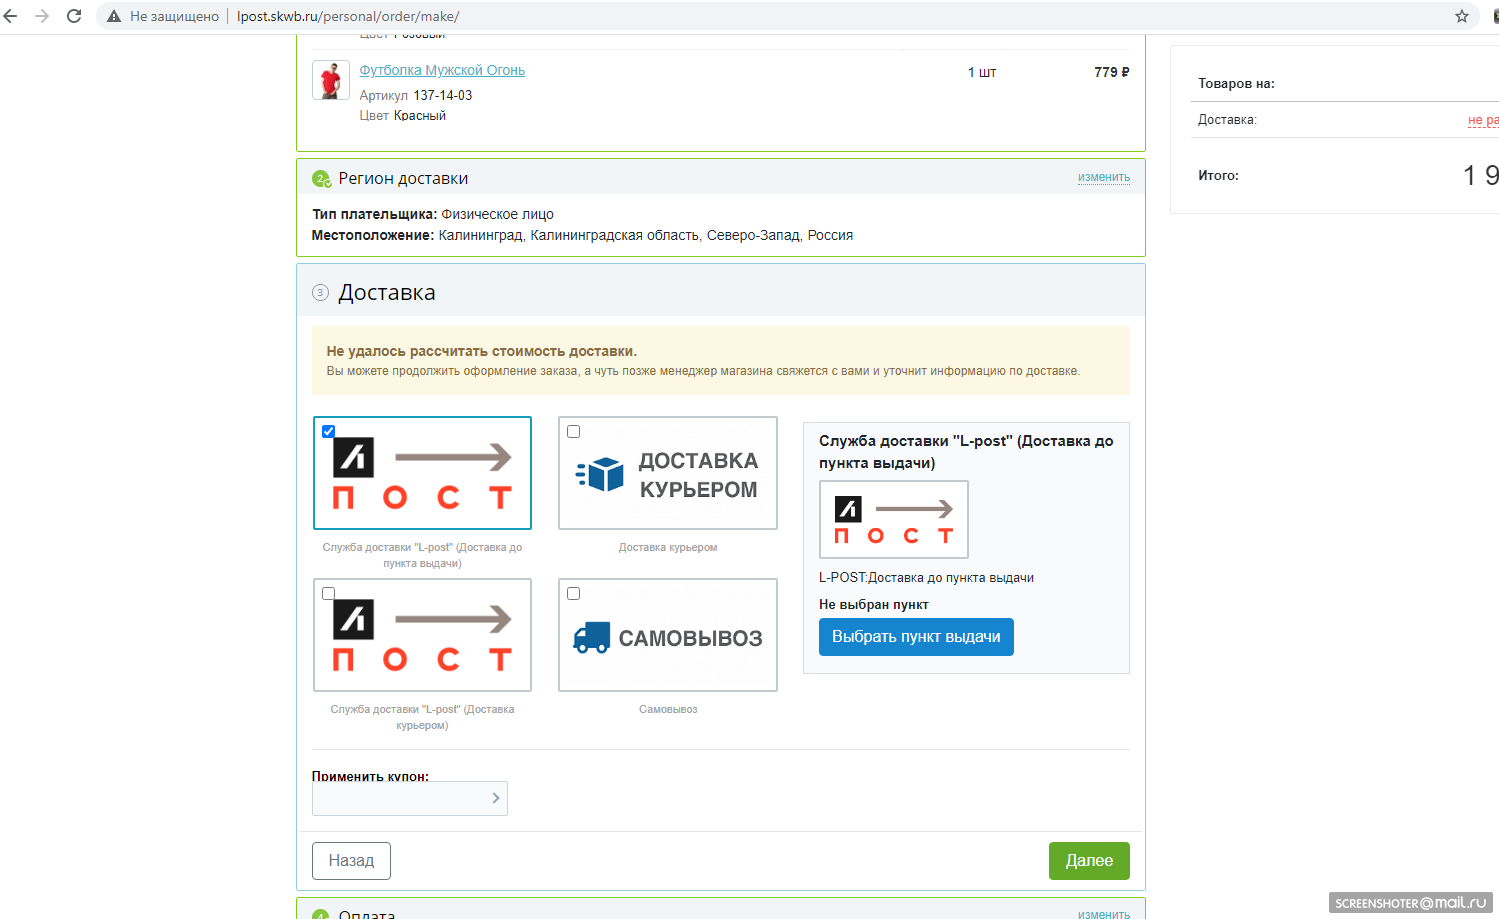Go back using browser back arrow
This screenshot has height=919, width=1499.
coord(10,16)
